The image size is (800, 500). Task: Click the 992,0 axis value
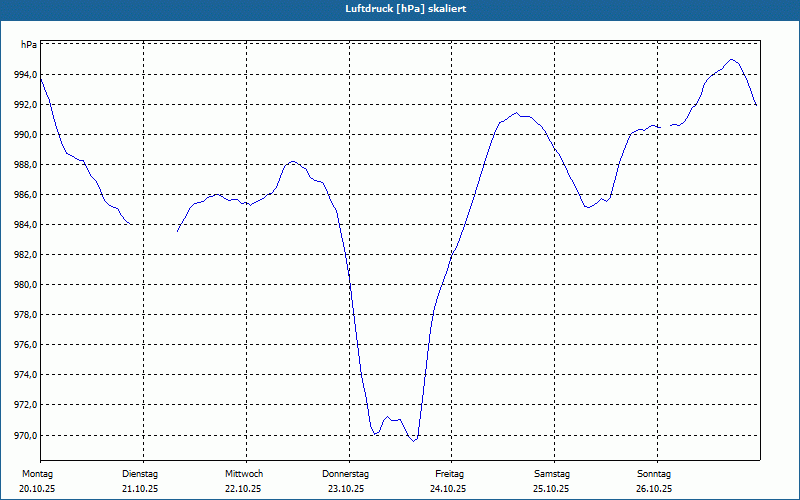(26, 105)
